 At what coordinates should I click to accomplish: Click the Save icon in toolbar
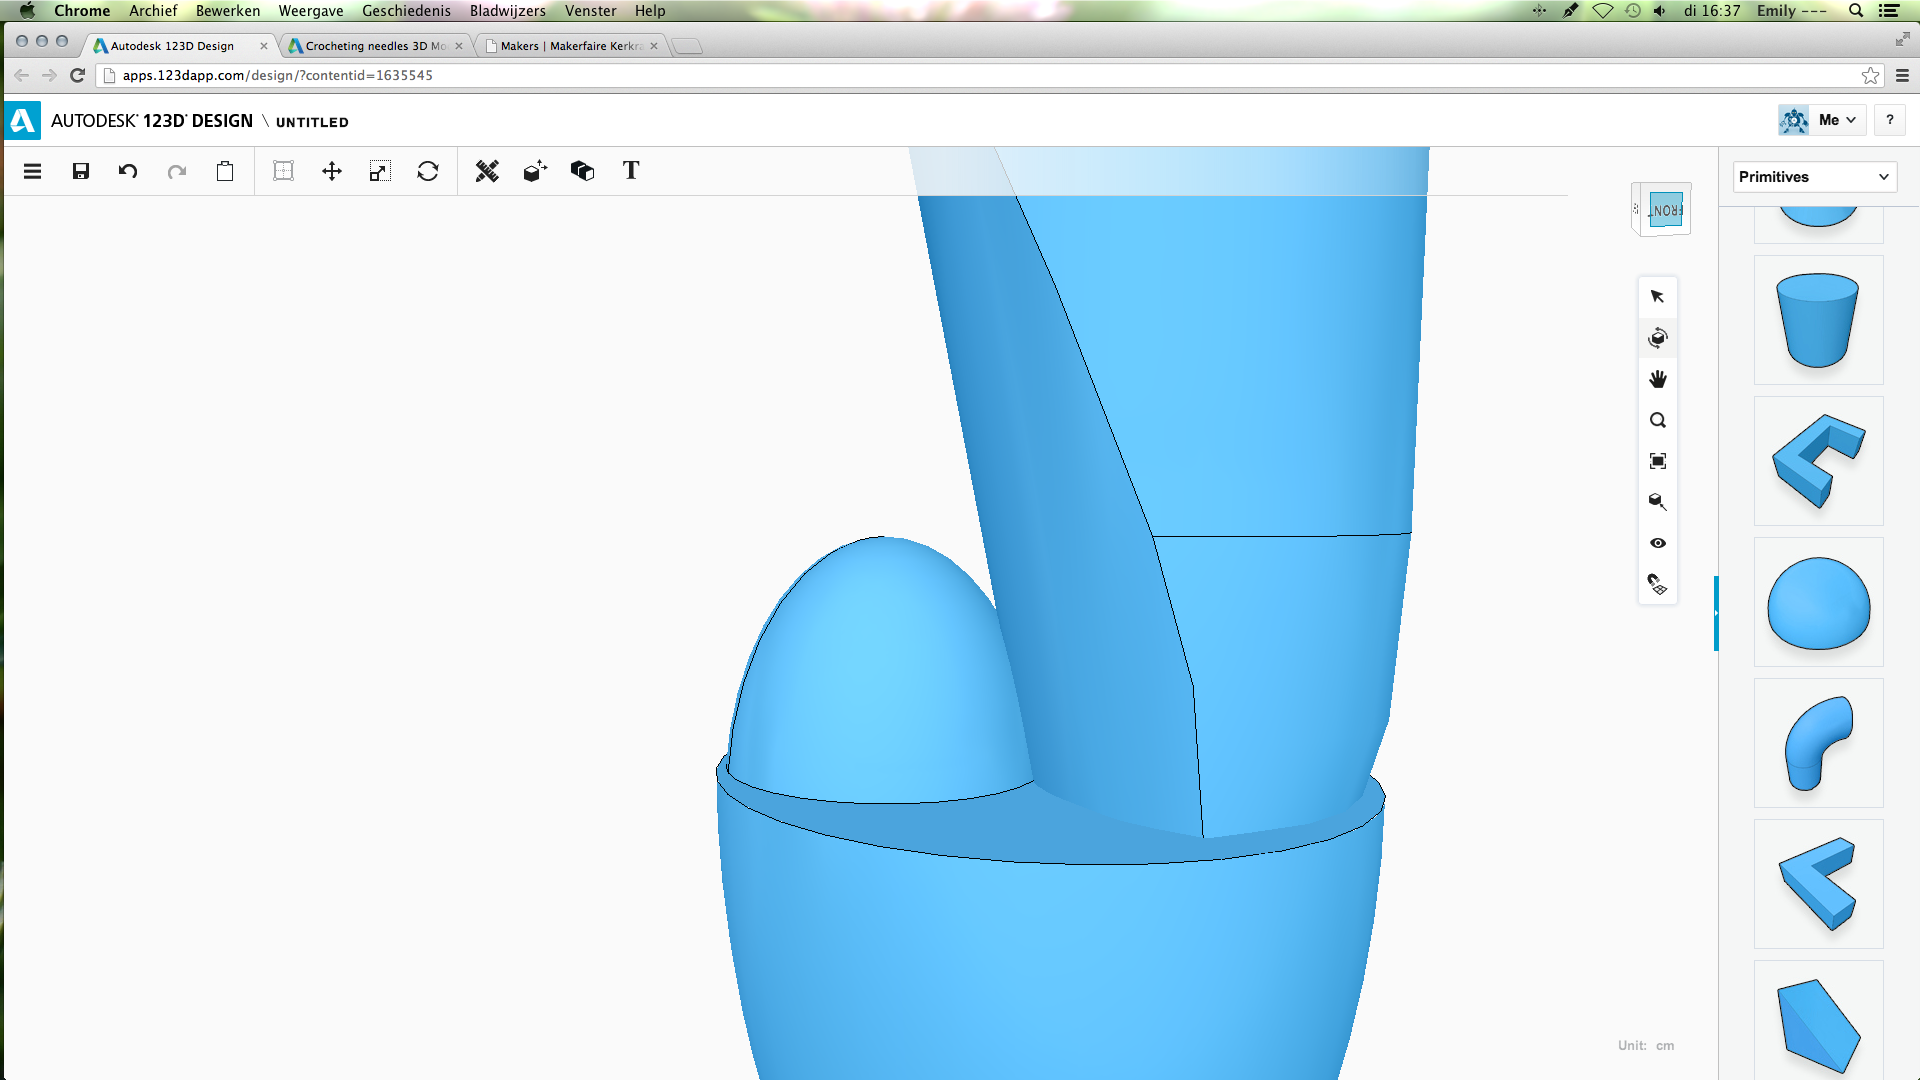81,171
